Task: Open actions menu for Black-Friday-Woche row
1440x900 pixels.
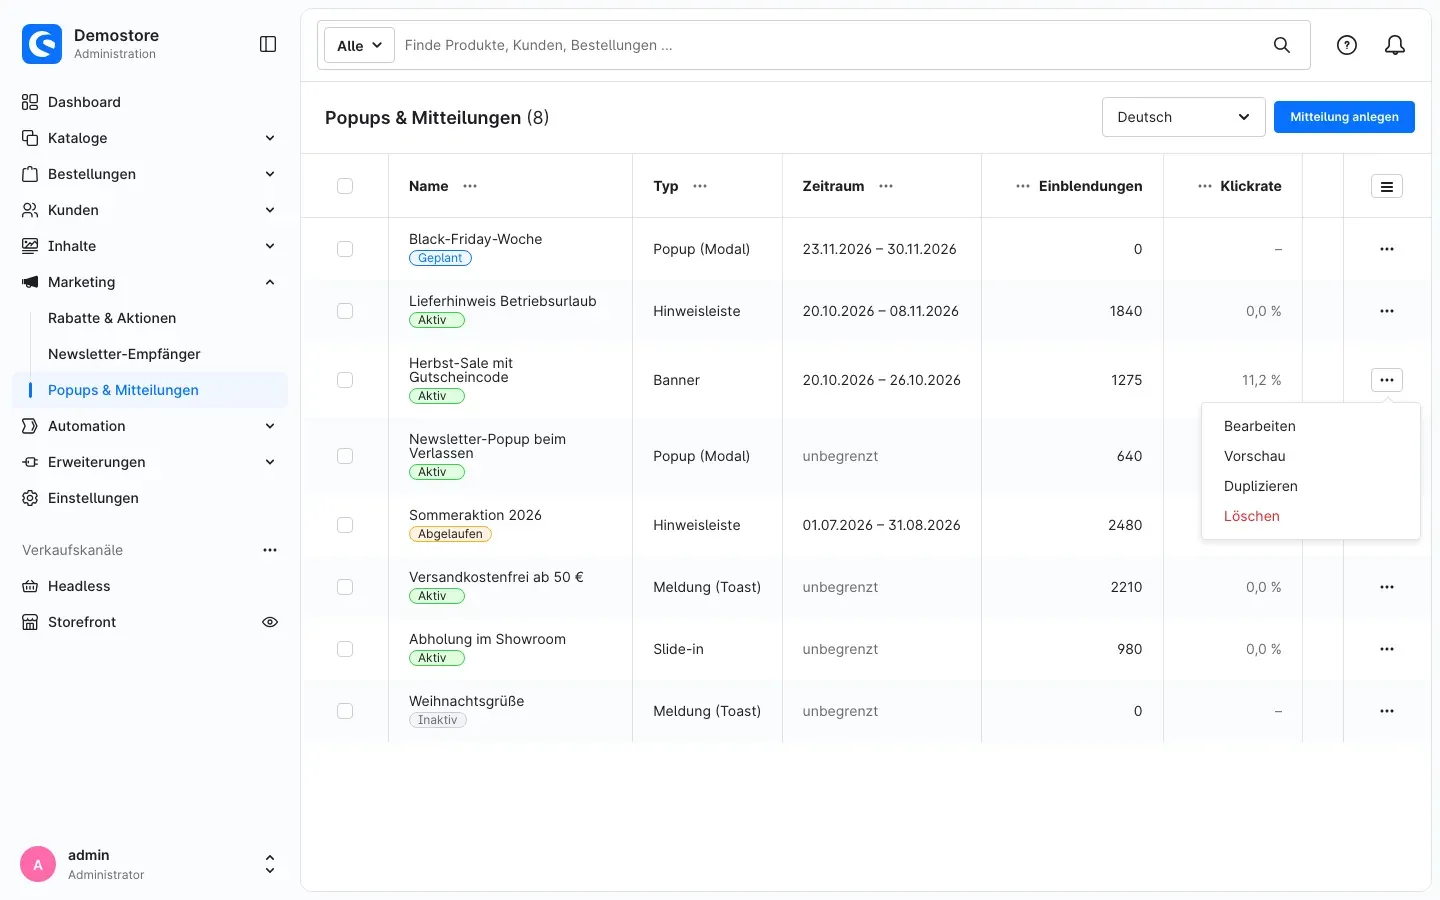Action: click(x=1387, y=249)
